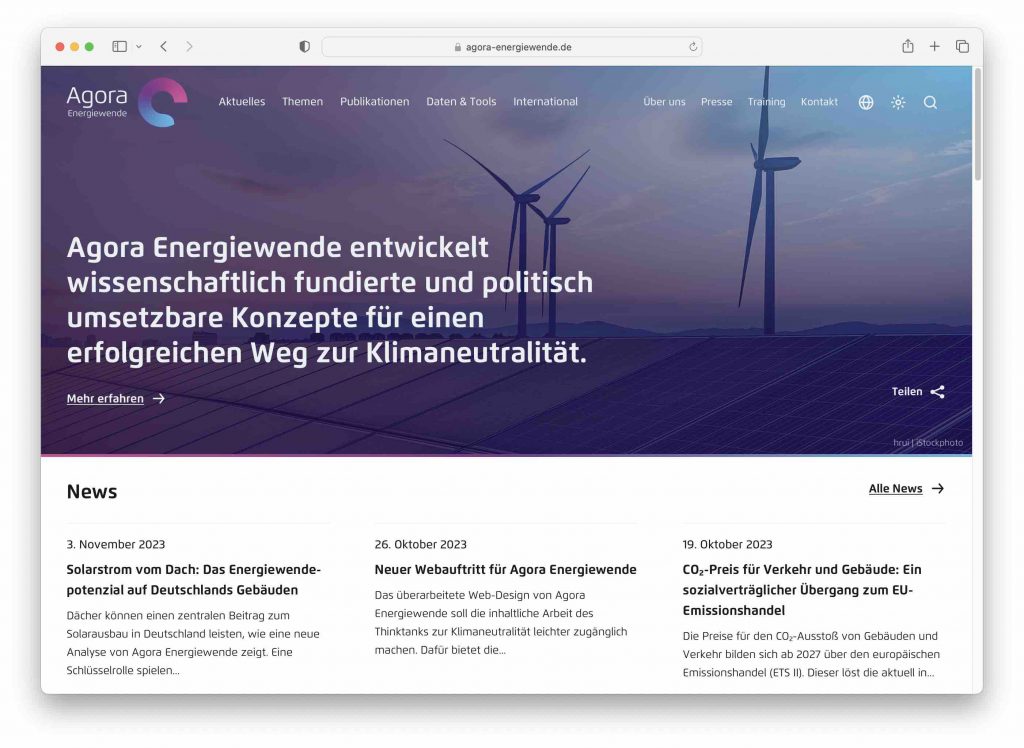Click the Mehr erfahren link

[105, 398]
